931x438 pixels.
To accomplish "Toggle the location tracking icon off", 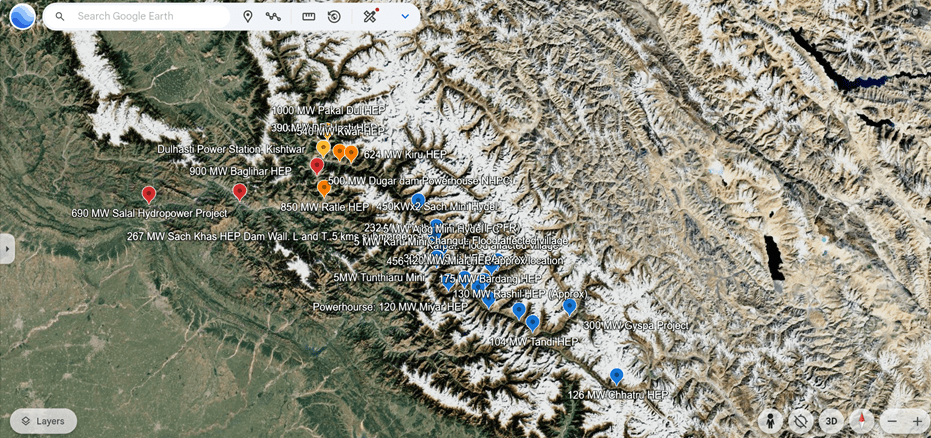I will tap(800, 421).
